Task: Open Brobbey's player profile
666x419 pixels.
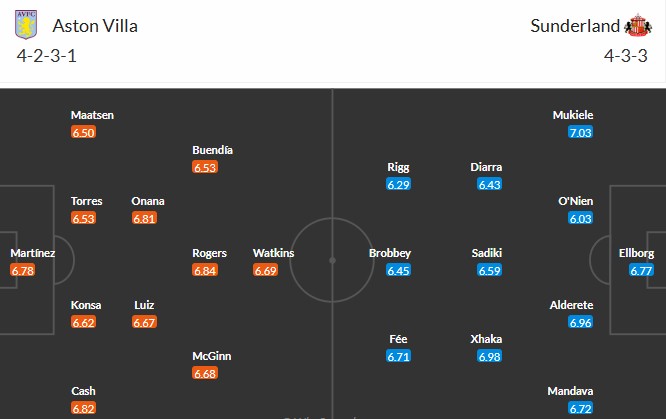Action: 390,253
